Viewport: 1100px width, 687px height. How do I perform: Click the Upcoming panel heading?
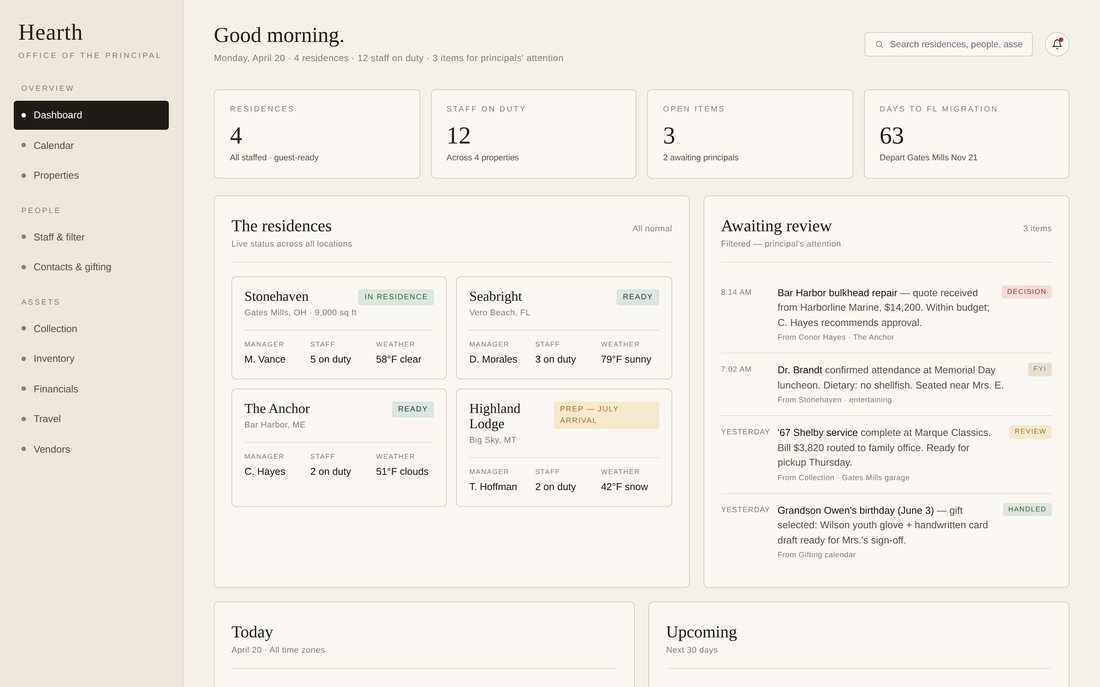coord(702,632)
